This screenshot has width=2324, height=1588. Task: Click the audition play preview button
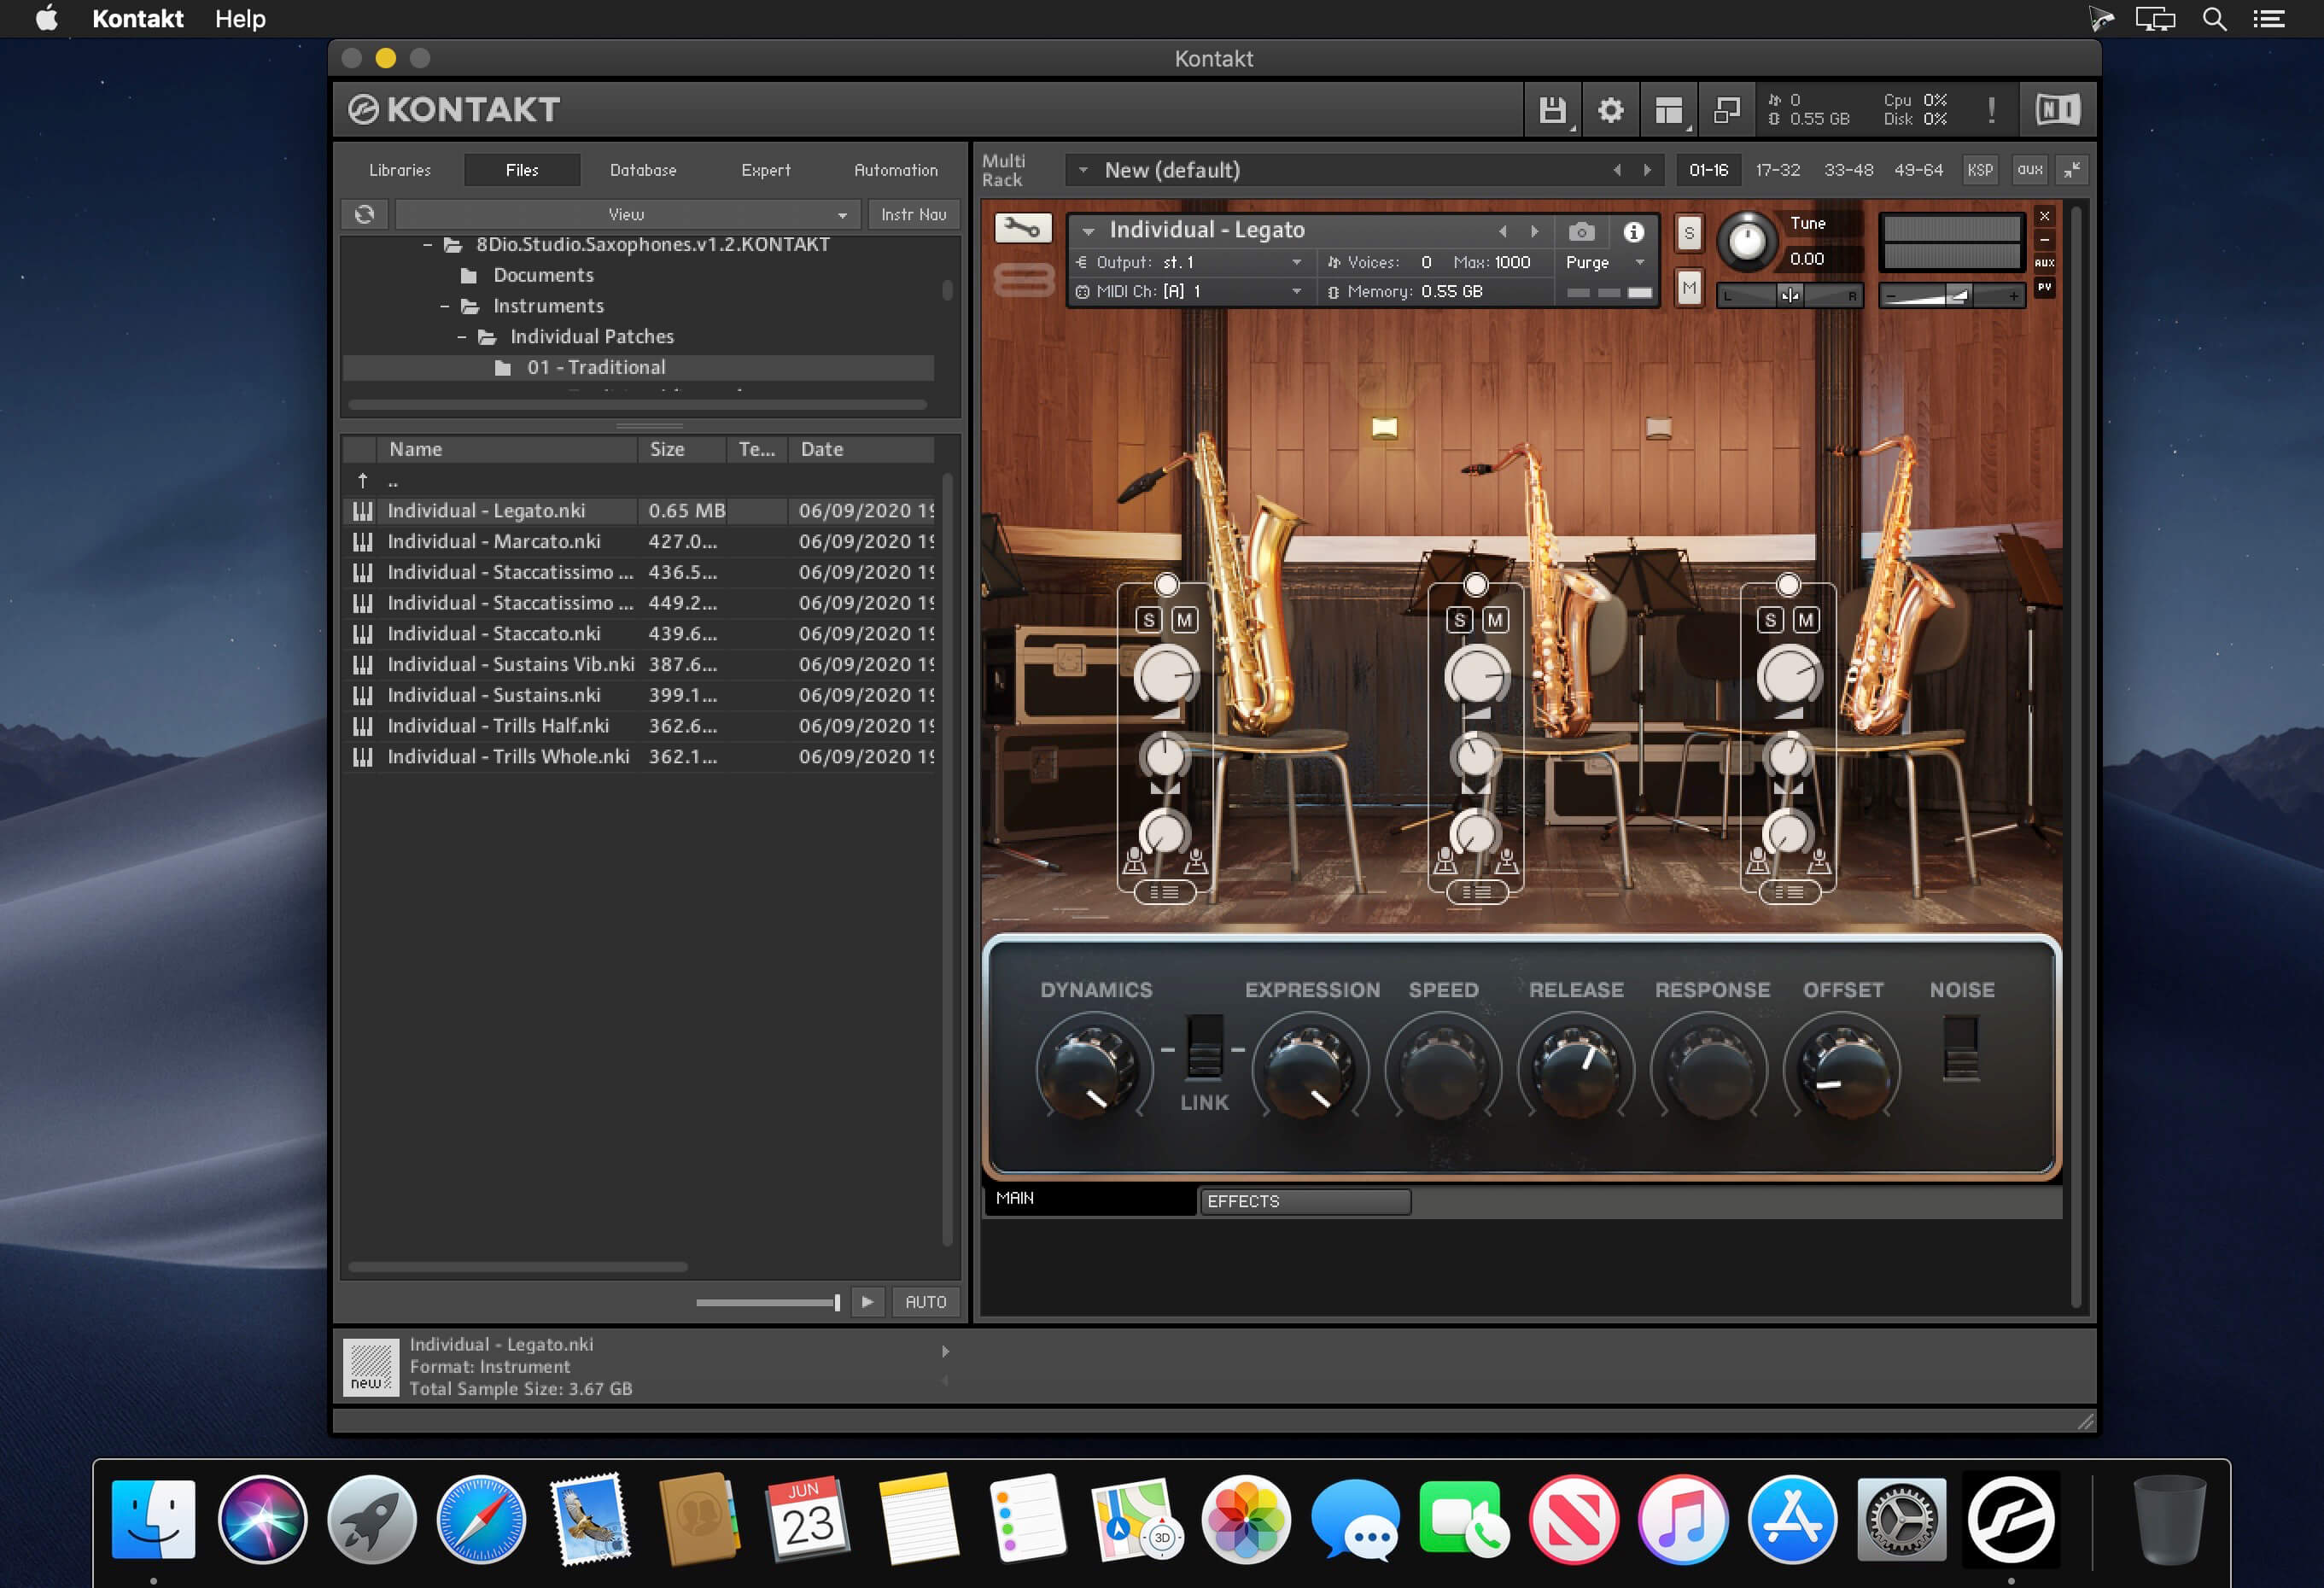867,1302
